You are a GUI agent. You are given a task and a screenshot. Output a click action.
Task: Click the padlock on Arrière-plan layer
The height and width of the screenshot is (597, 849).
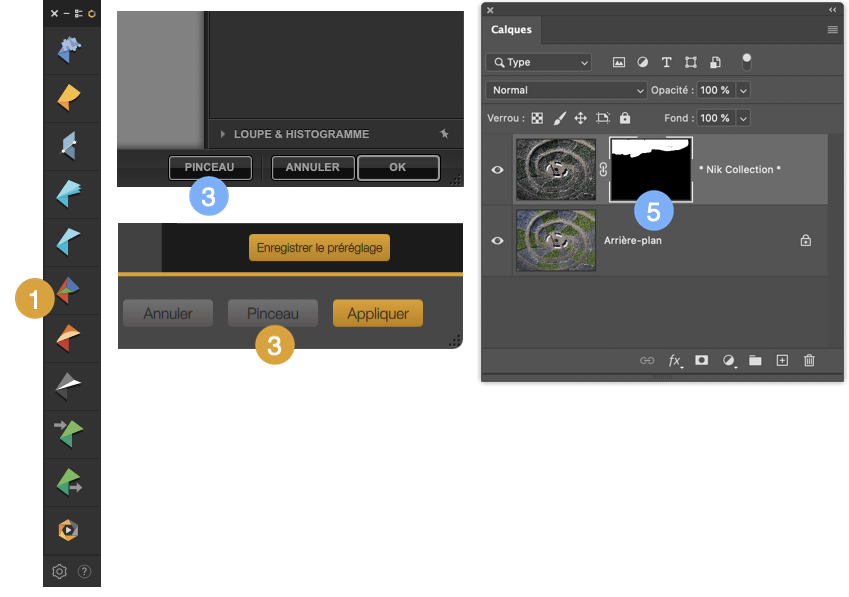pos(806,240)
